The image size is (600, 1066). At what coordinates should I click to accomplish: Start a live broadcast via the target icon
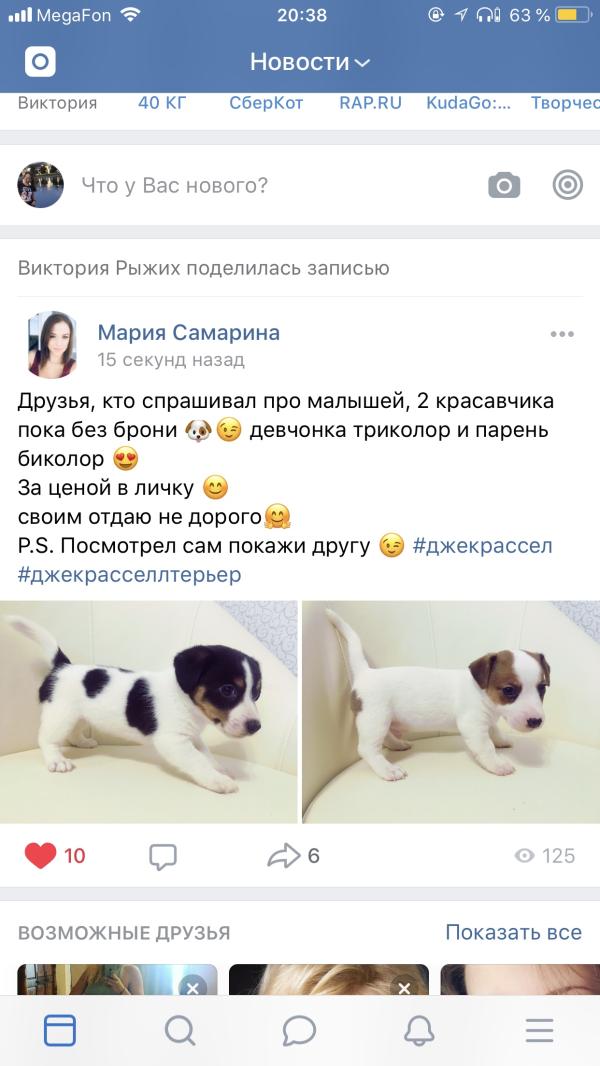[x=567, y=184]
